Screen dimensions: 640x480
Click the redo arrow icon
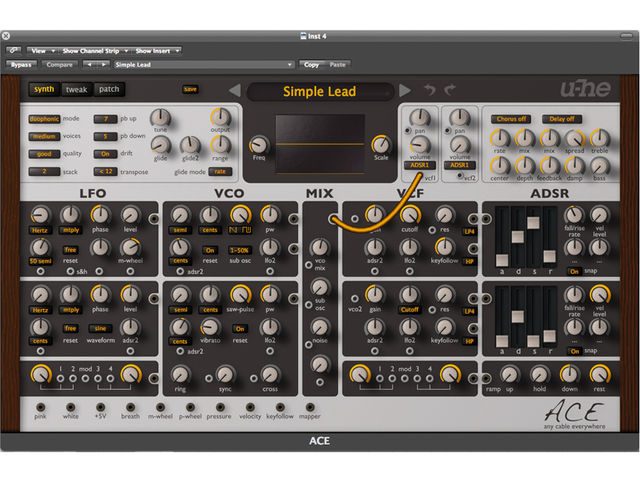coord(450,89)
